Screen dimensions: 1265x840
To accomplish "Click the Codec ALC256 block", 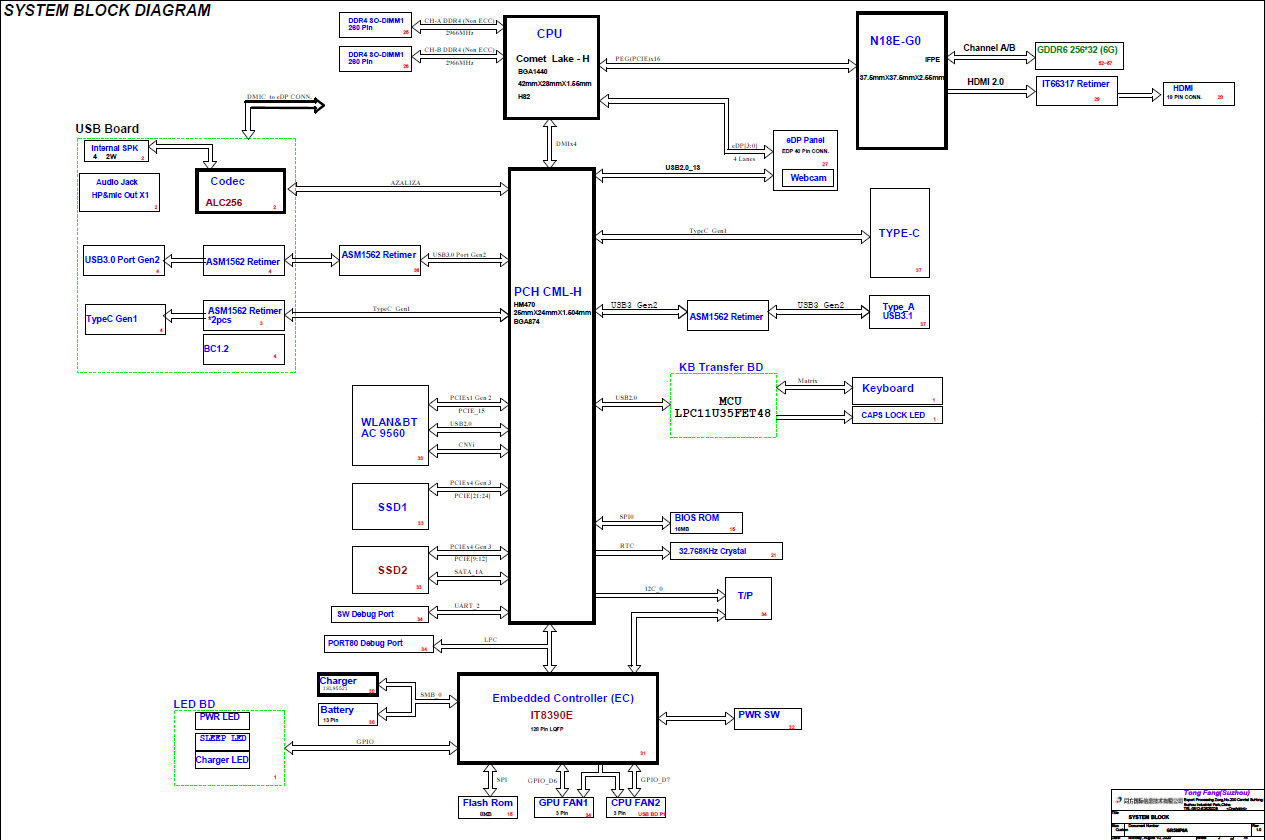I will tap(241, 191).
